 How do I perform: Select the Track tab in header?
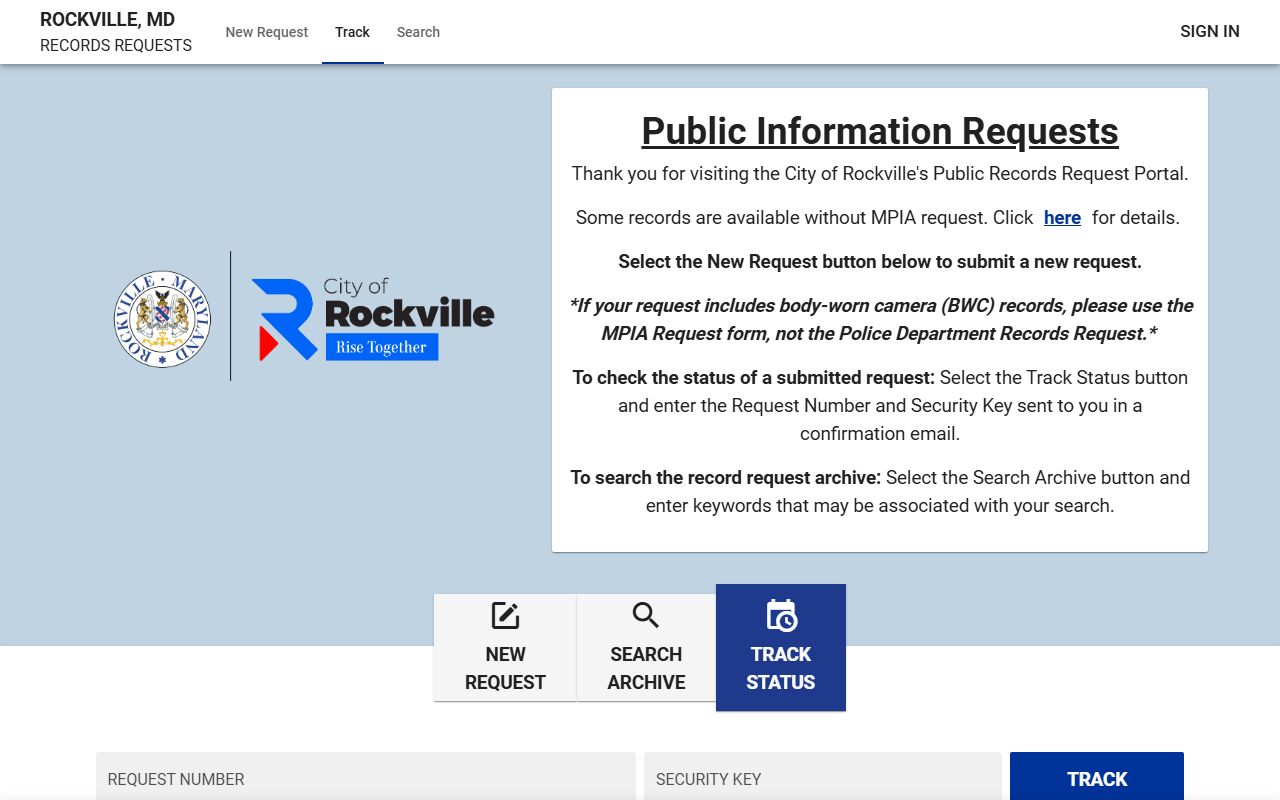click(353, 32)
